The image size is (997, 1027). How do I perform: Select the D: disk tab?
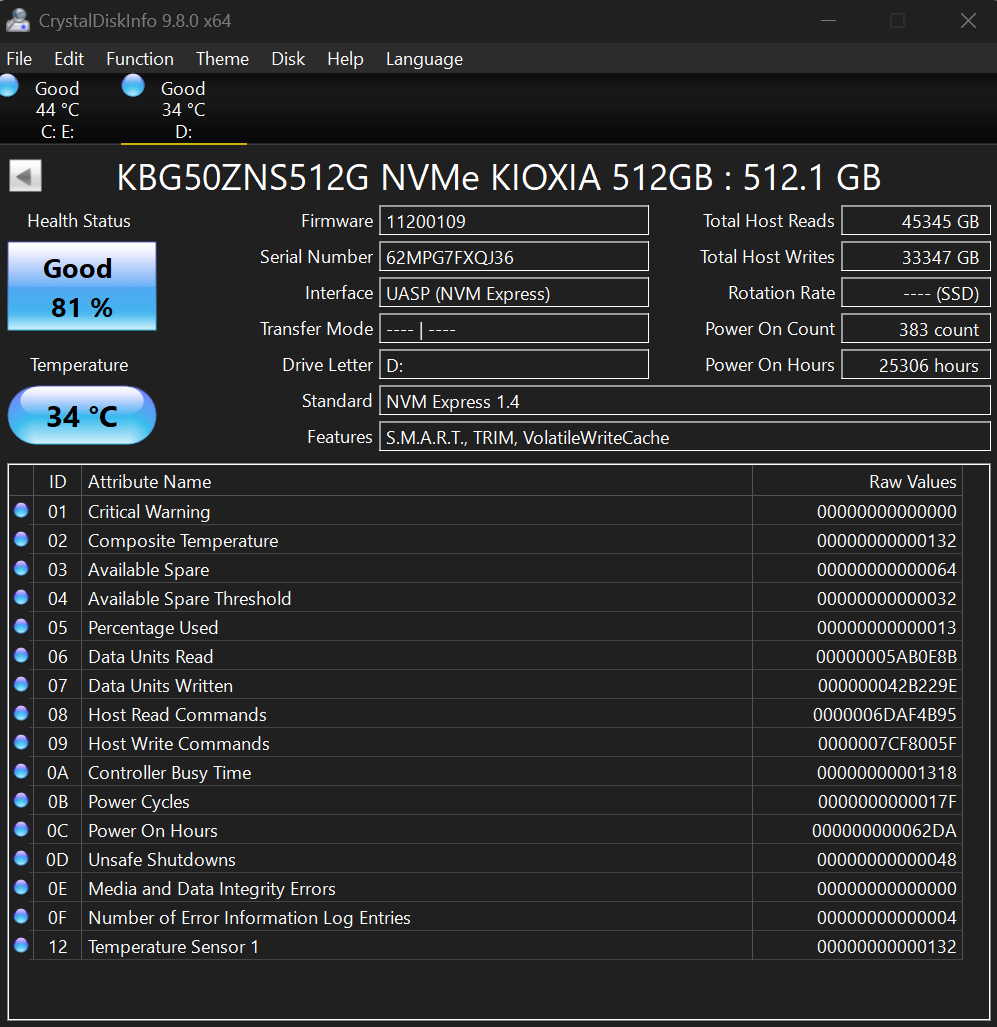pyautogui.click(x=183, y=109)
